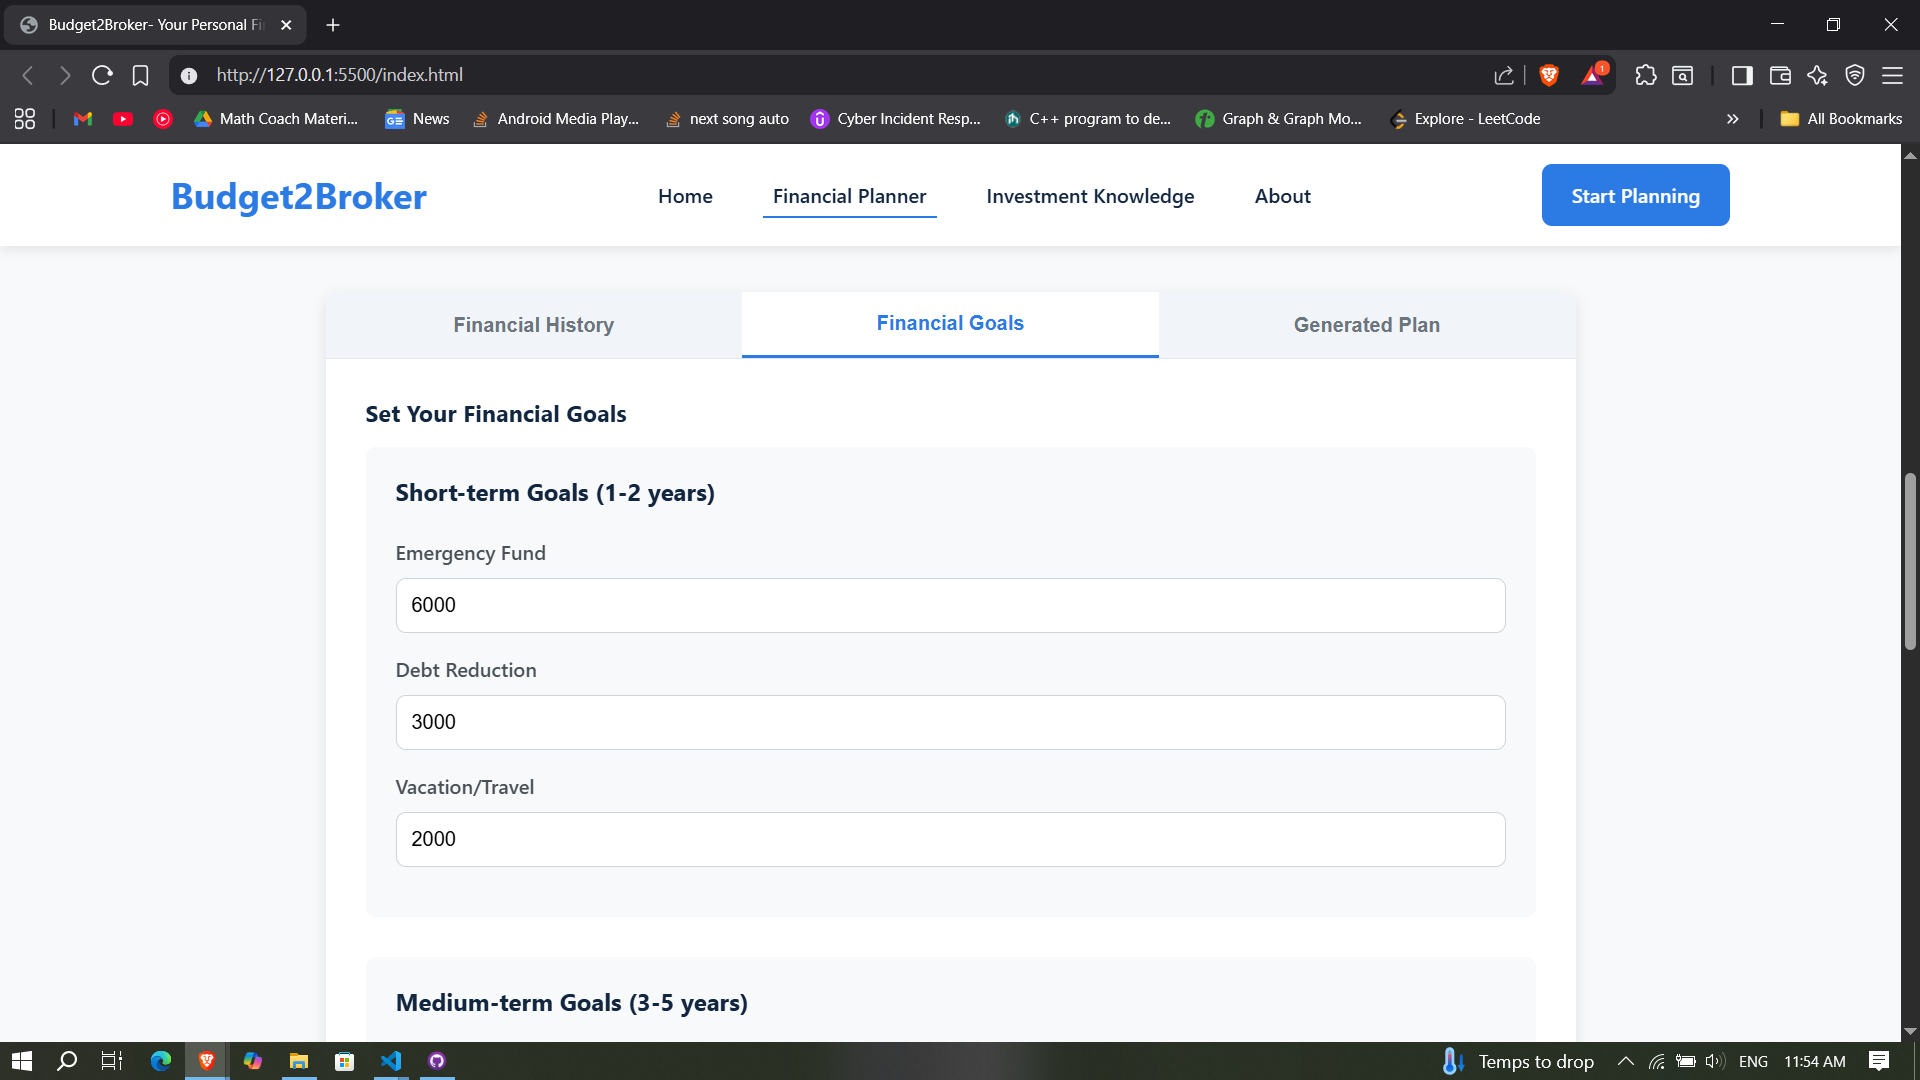Image resolution: width=1920 pixels, height=1080 pixels.
Task: Click into the Emergency Fund input field
Action: click(x=950, y=605)
